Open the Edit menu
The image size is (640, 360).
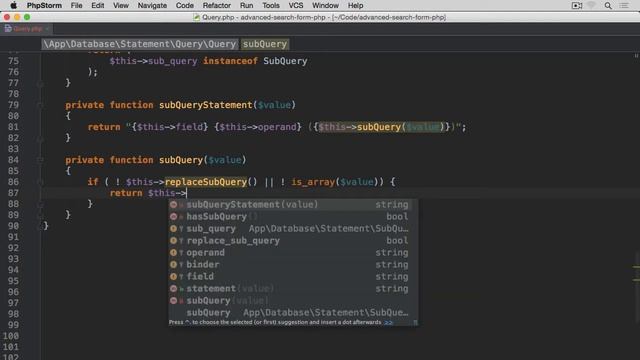(x=98, y=5)
